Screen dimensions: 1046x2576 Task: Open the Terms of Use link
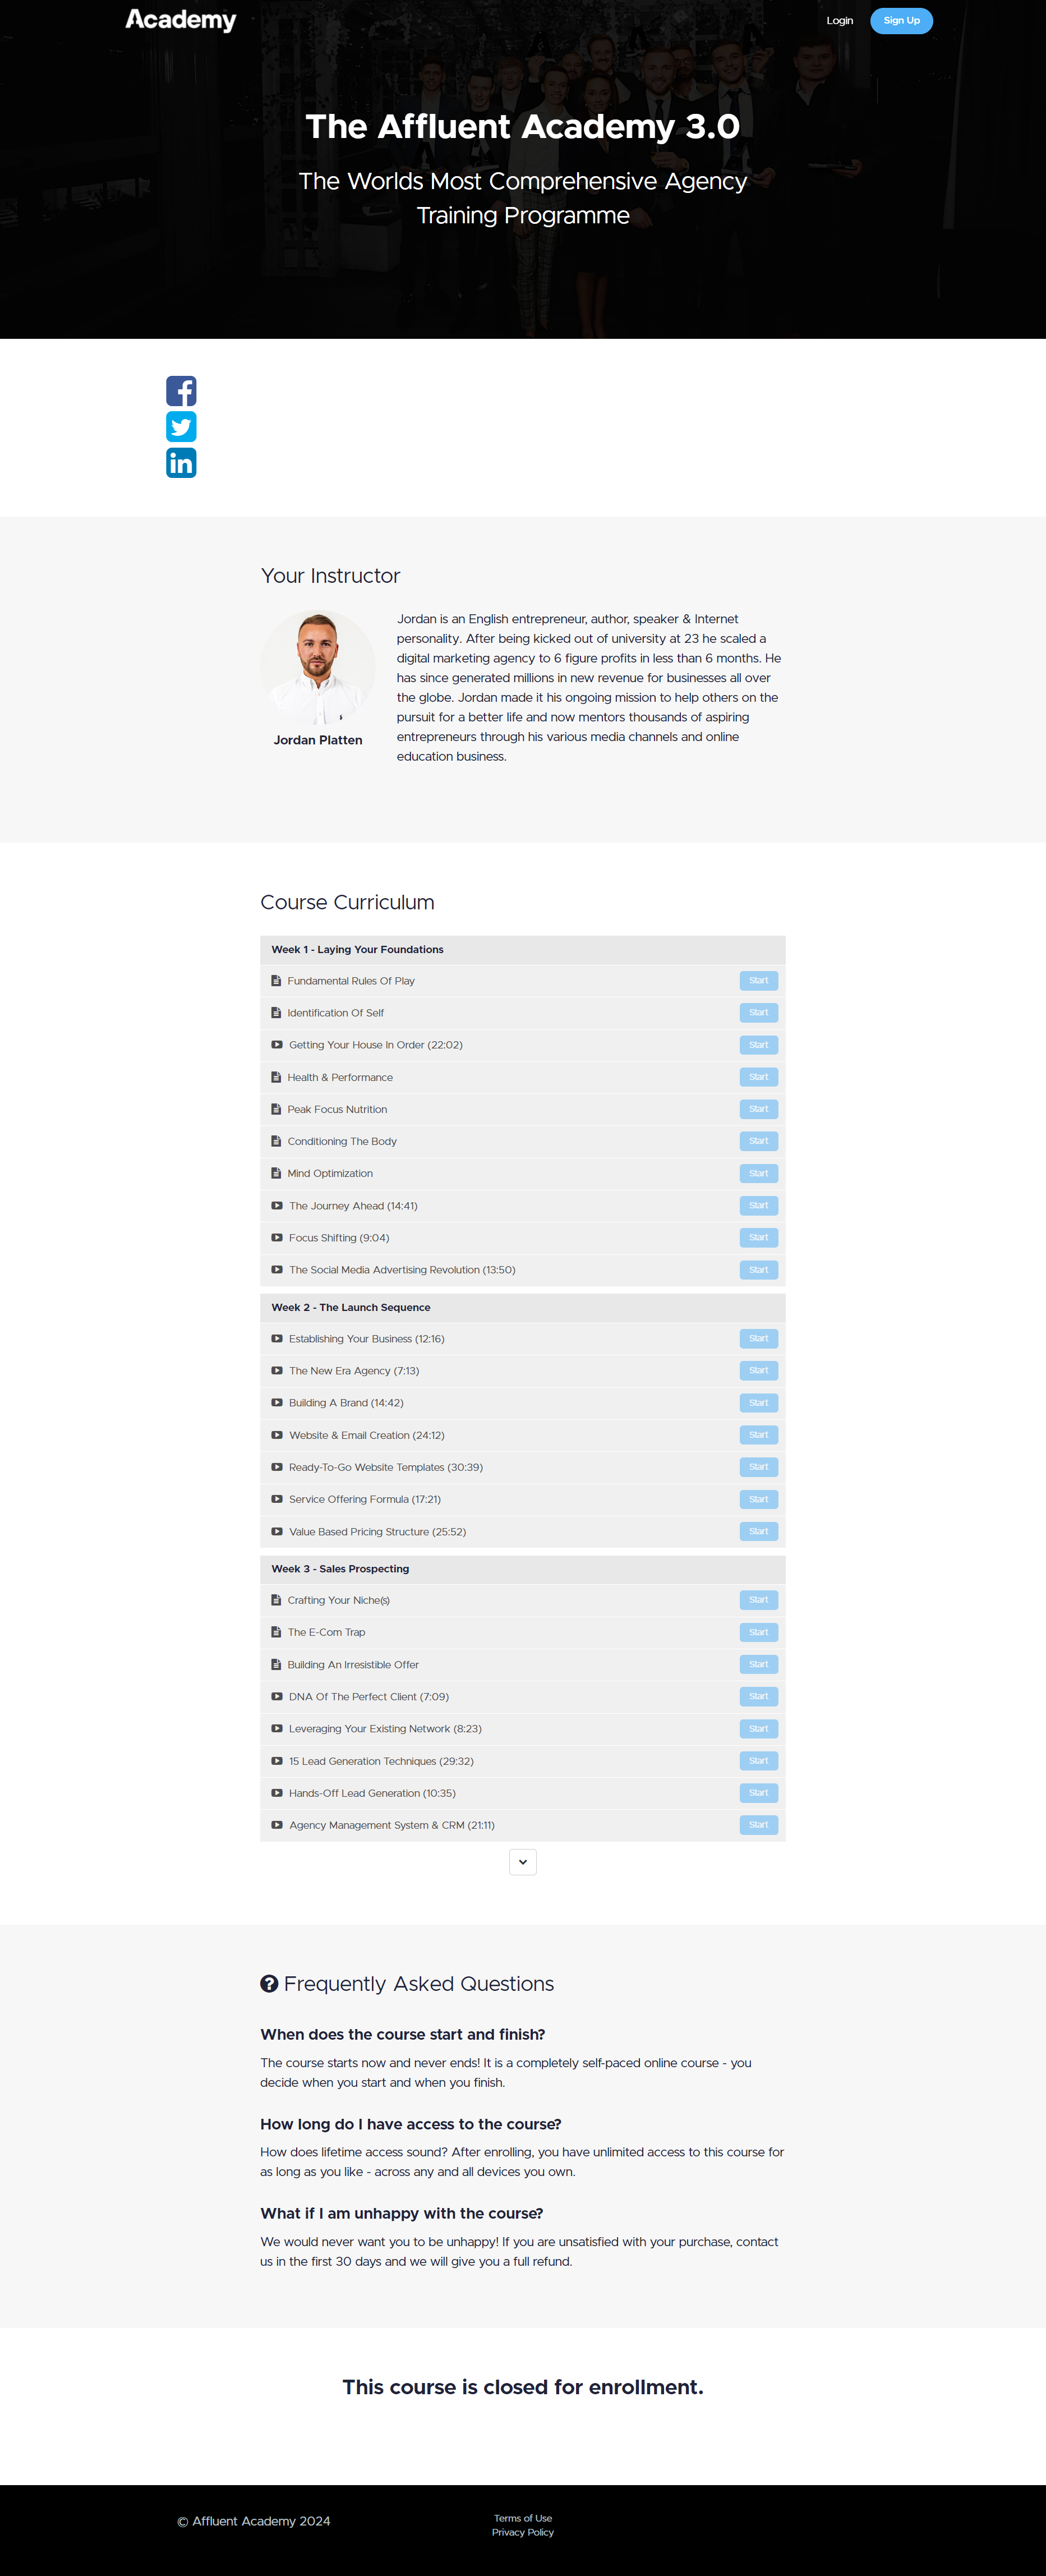click(x=523, y=2519)
